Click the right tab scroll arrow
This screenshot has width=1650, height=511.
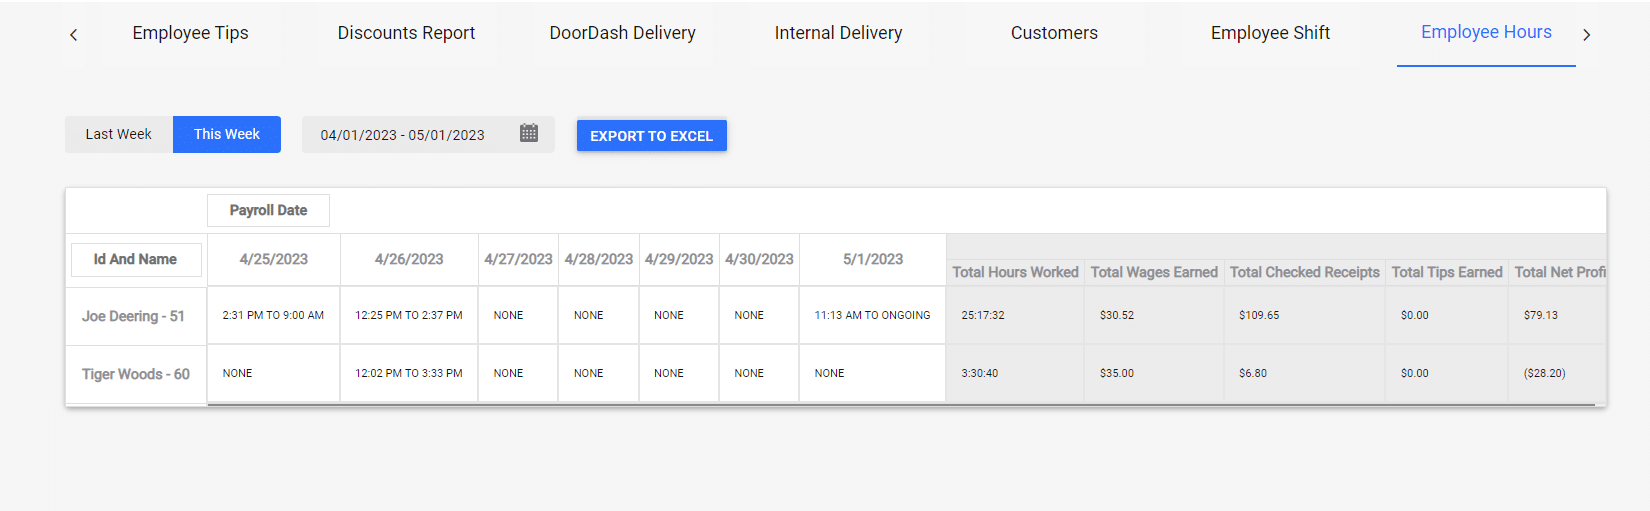[x=1586, y=35]
